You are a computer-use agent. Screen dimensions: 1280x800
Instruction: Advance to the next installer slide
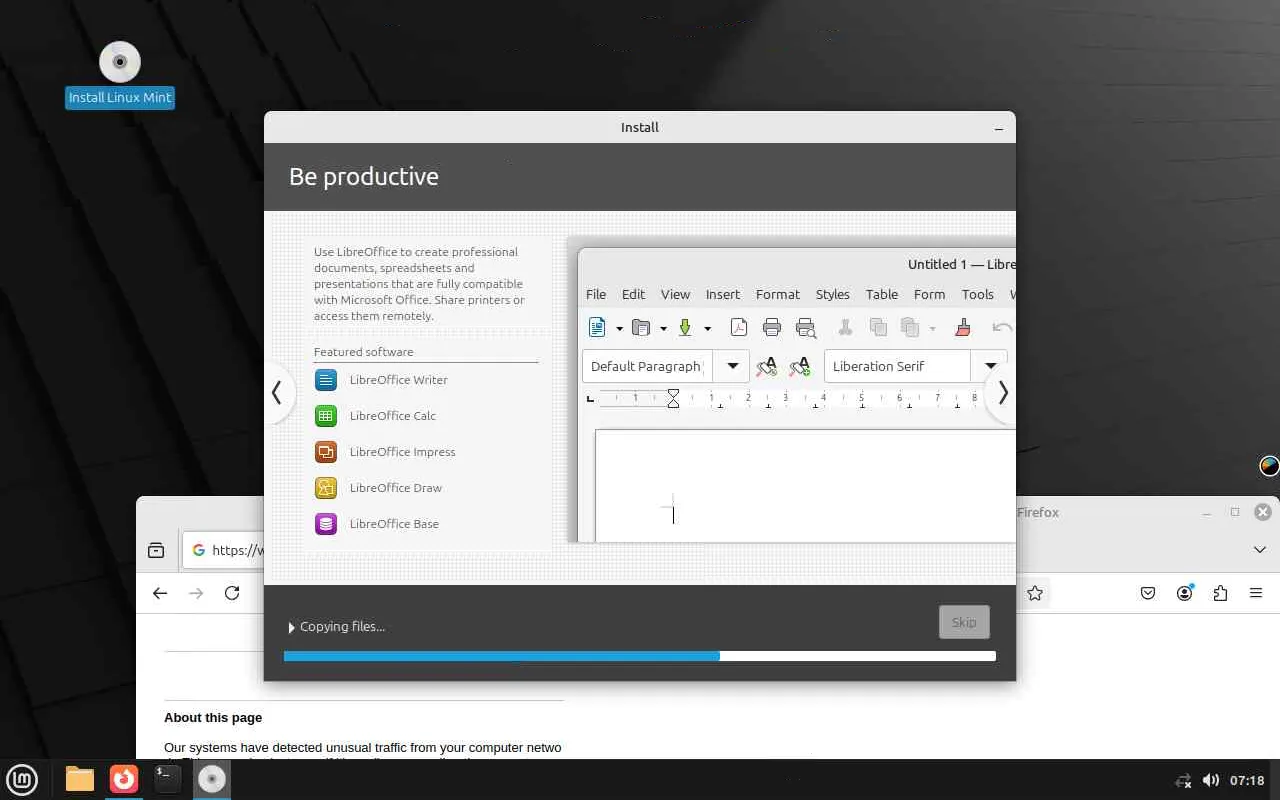pos(1002,393)
